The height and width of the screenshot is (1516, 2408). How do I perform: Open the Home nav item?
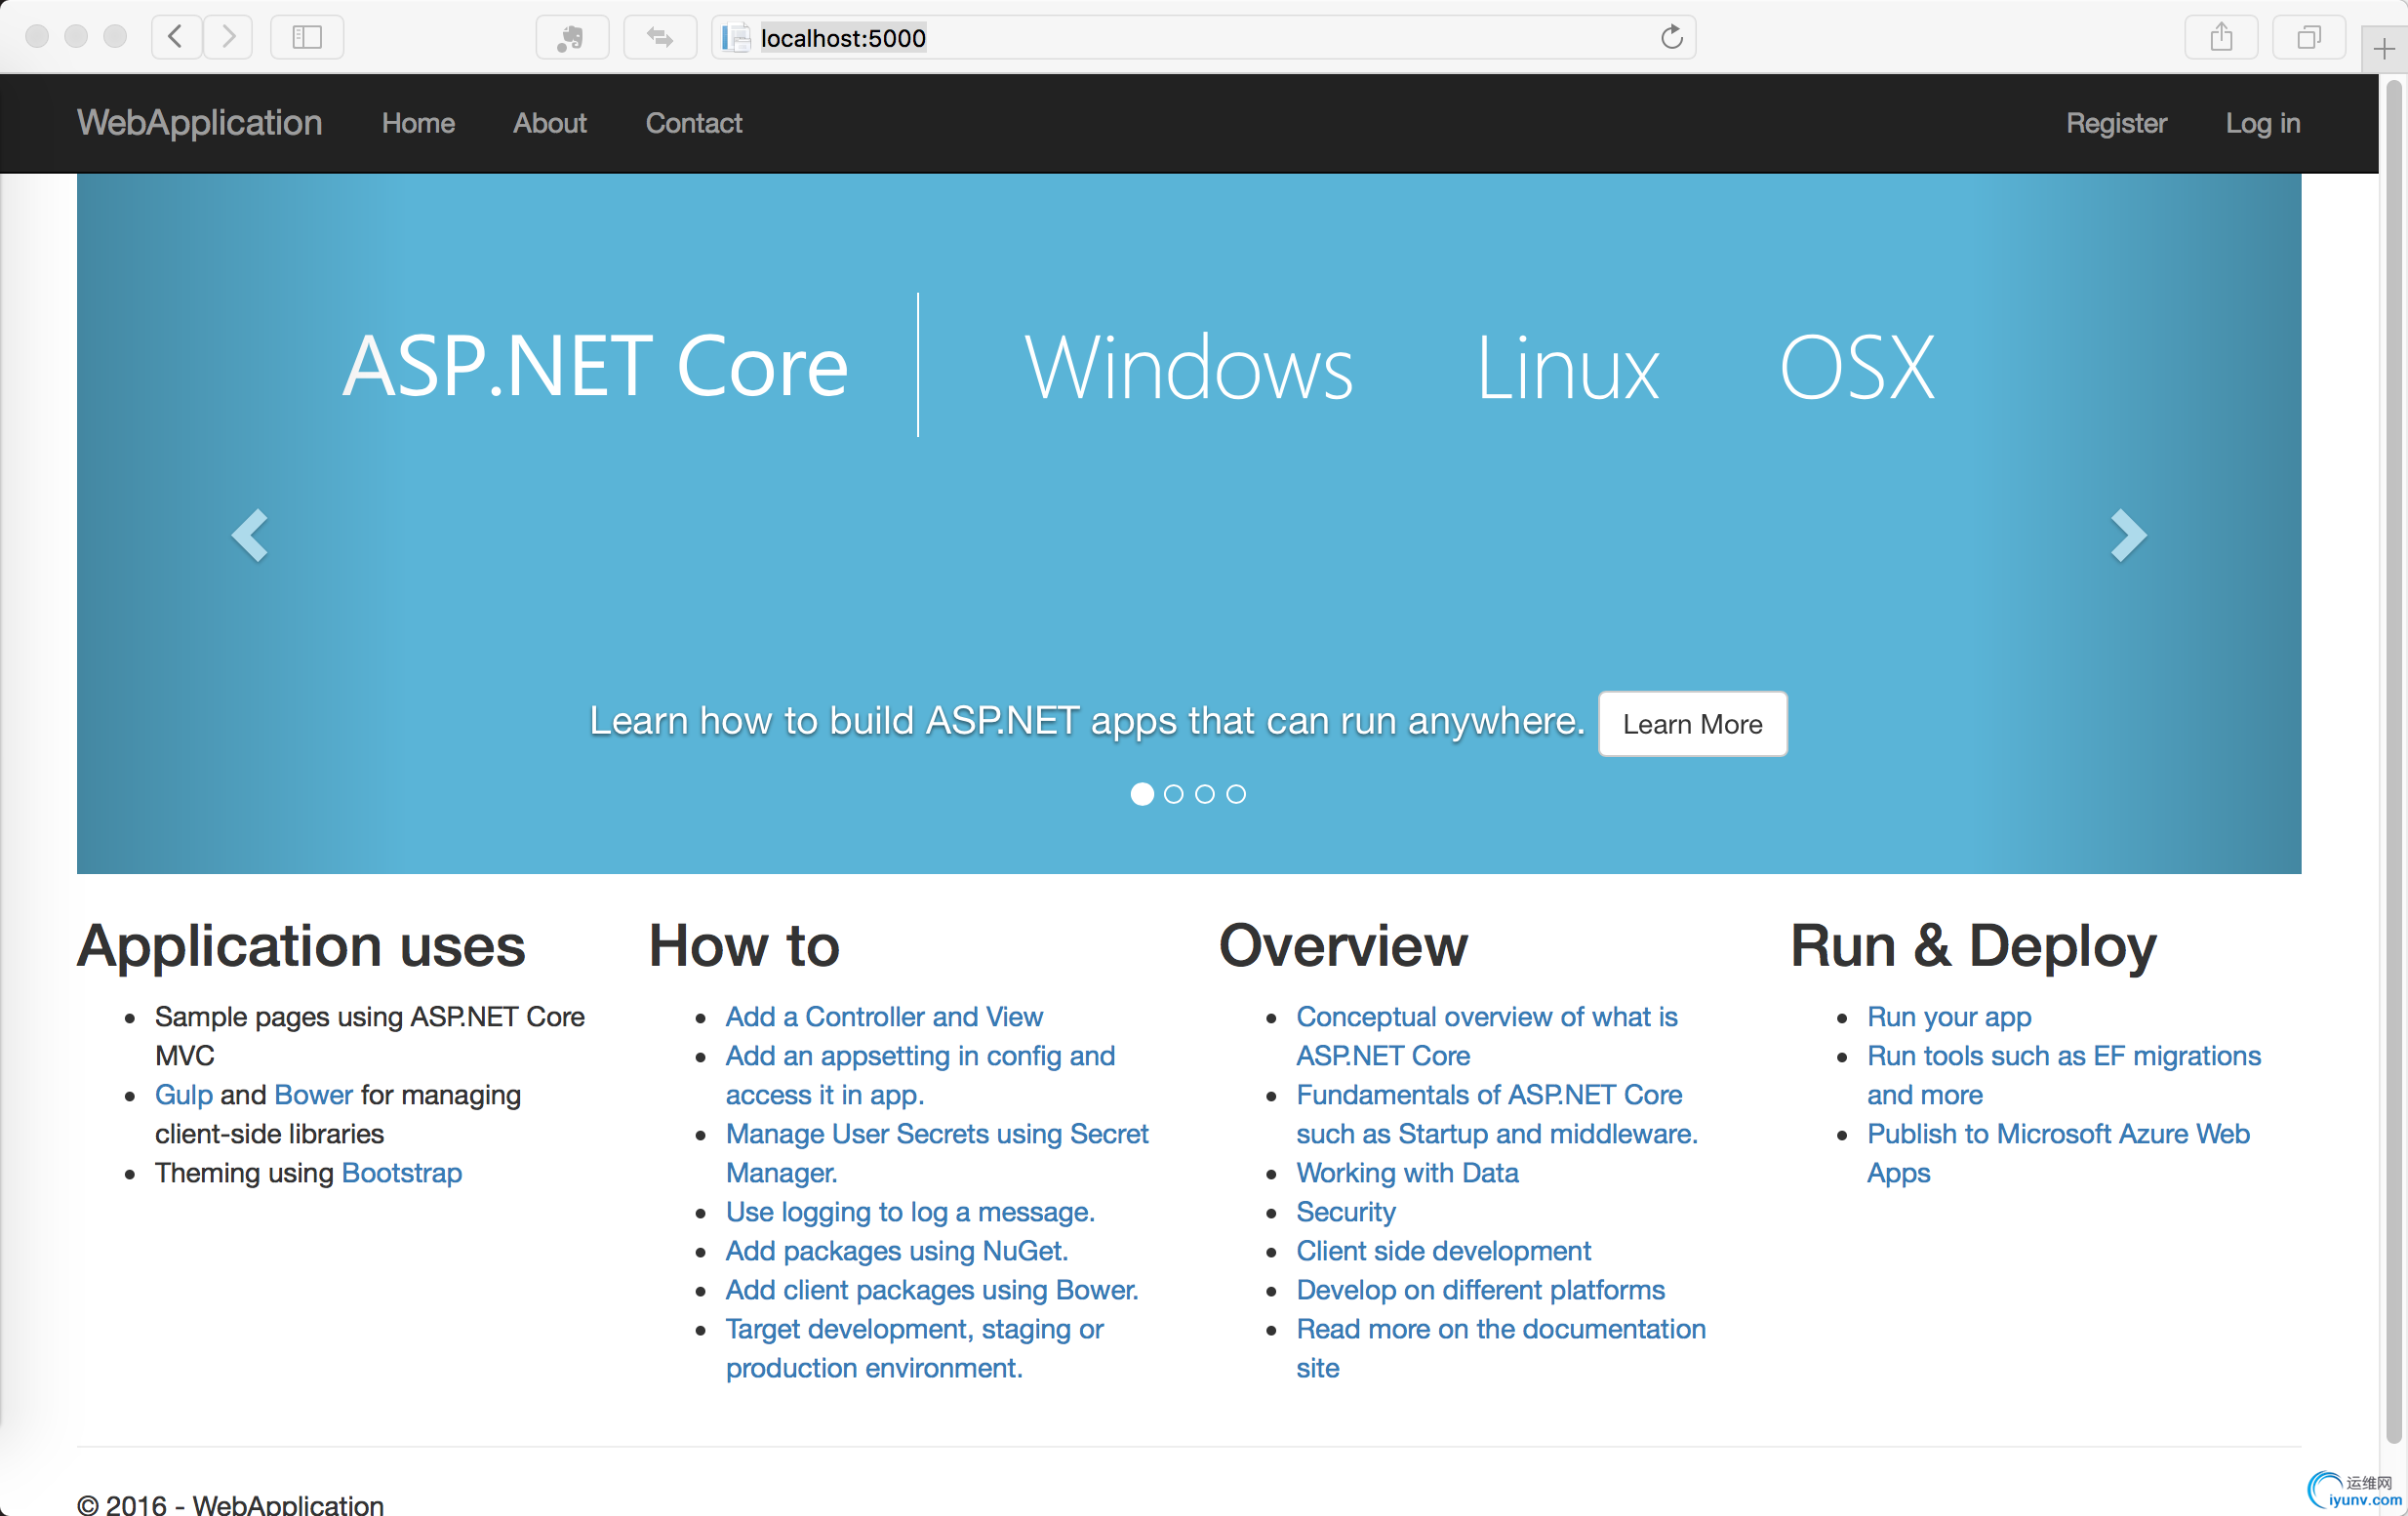(418, 123)
